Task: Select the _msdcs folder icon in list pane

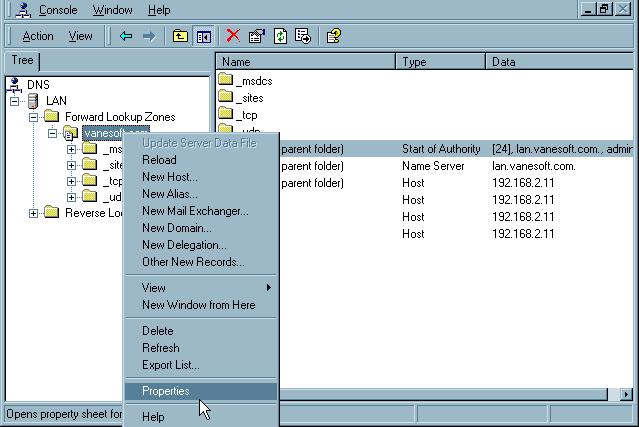Action: (x=225, y=79)
